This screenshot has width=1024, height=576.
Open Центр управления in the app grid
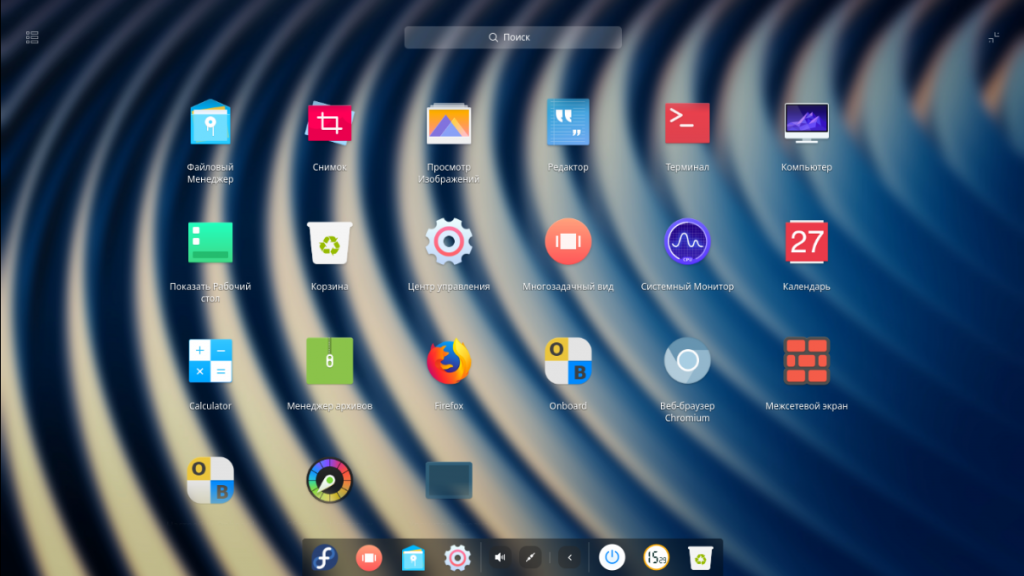tap(448, 242)
